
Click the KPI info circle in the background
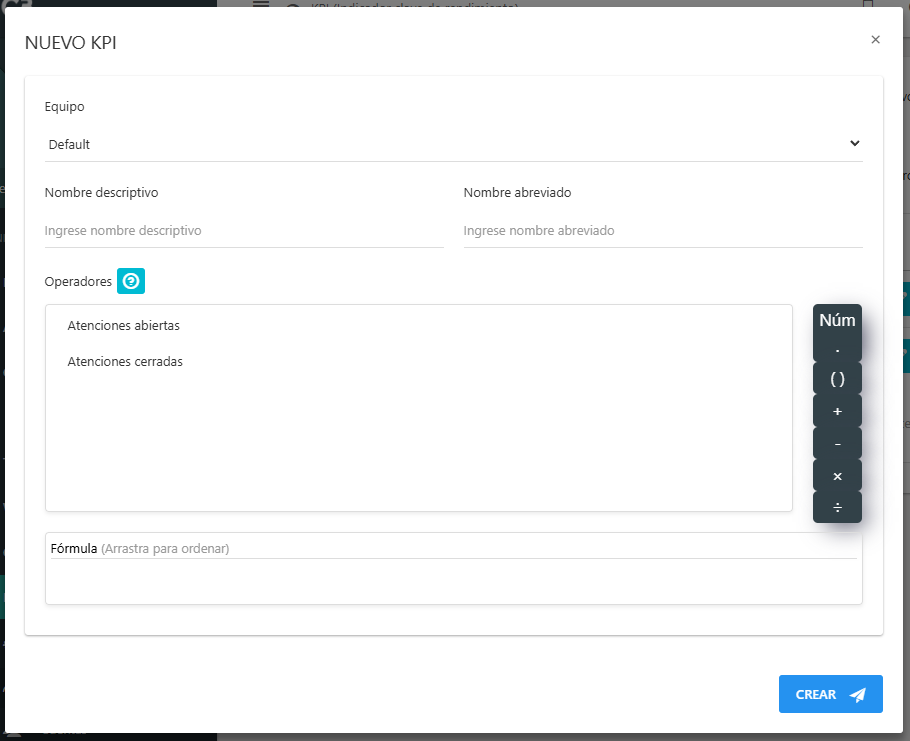[291, 4]
